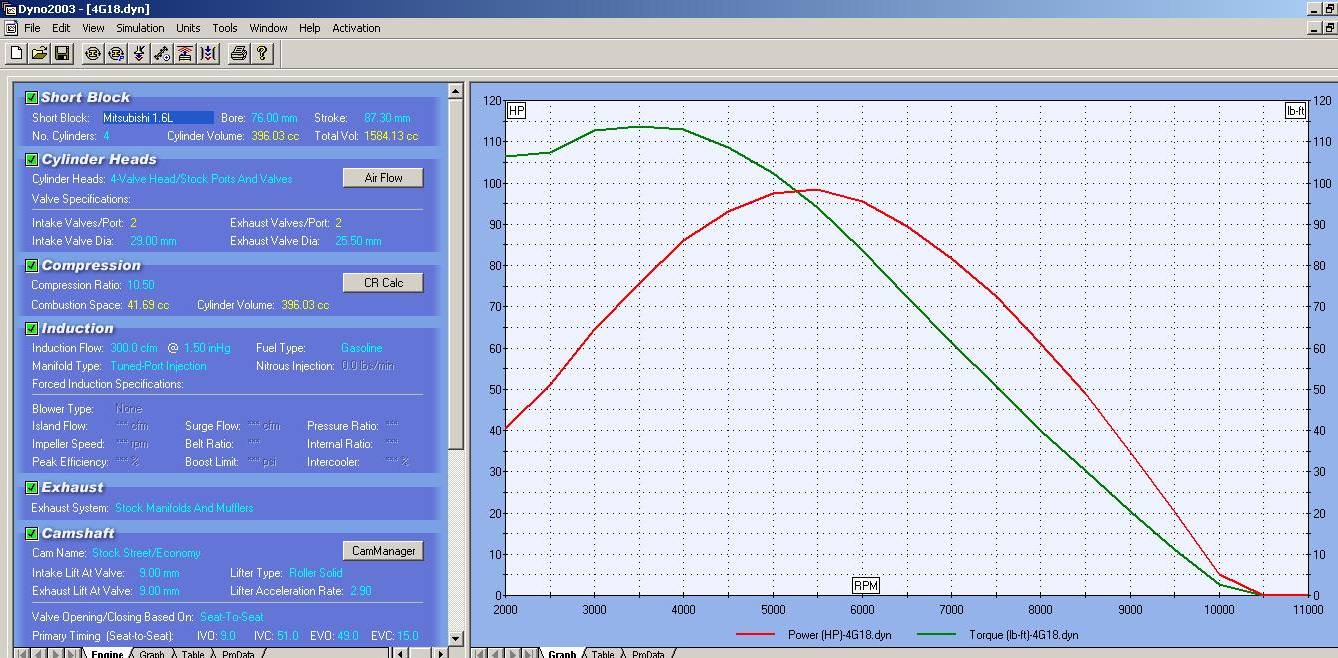The image size is (1338, 658).
Task: Open the Simulation menu
Action: 140,28
